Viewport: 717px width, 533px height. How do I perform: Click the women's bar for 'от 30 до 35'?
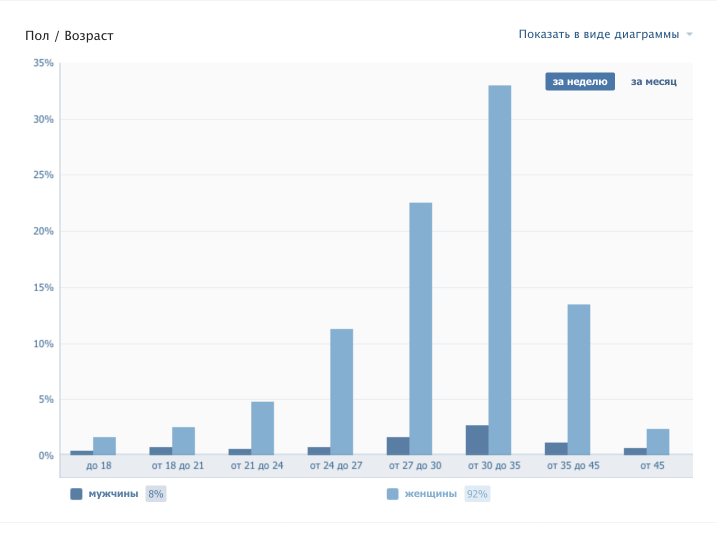499,270
